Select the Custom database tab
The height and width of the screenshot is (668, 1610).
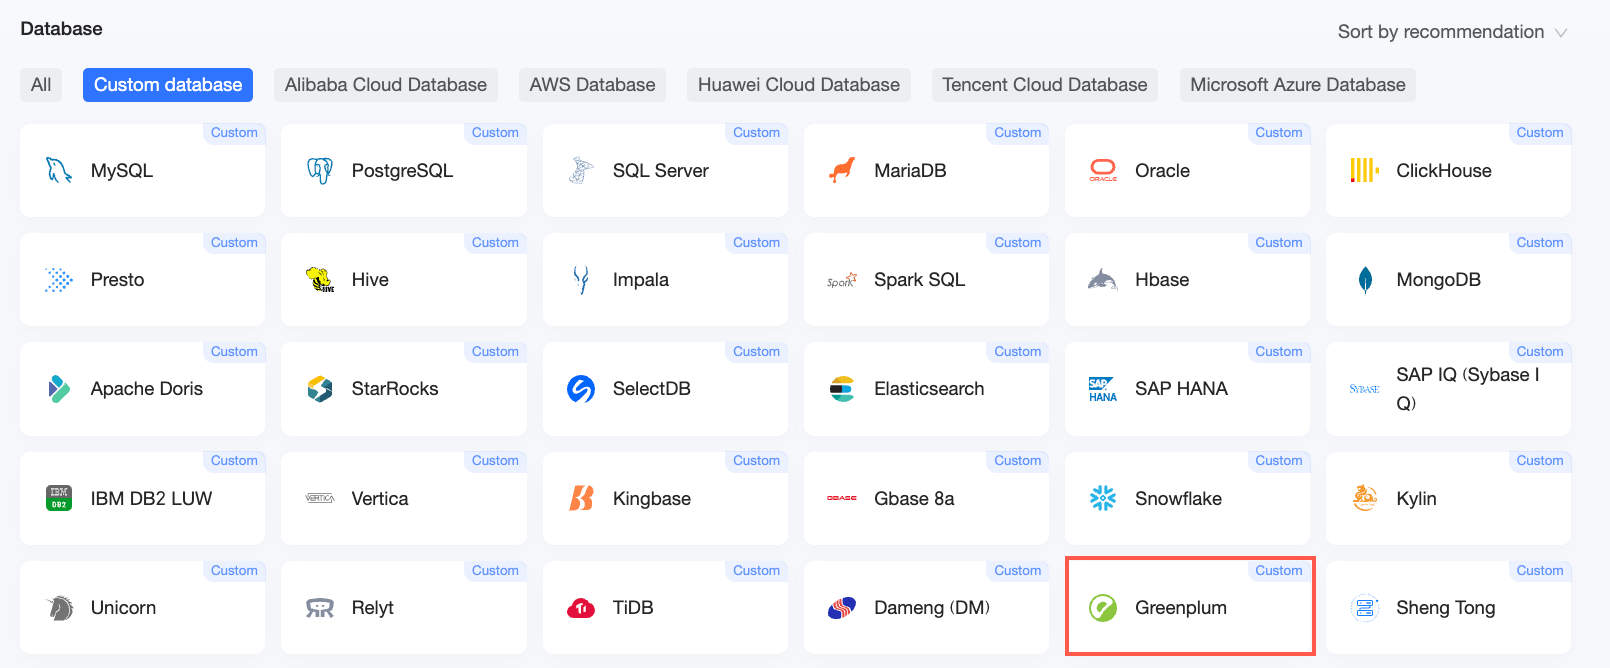[168, 85]
